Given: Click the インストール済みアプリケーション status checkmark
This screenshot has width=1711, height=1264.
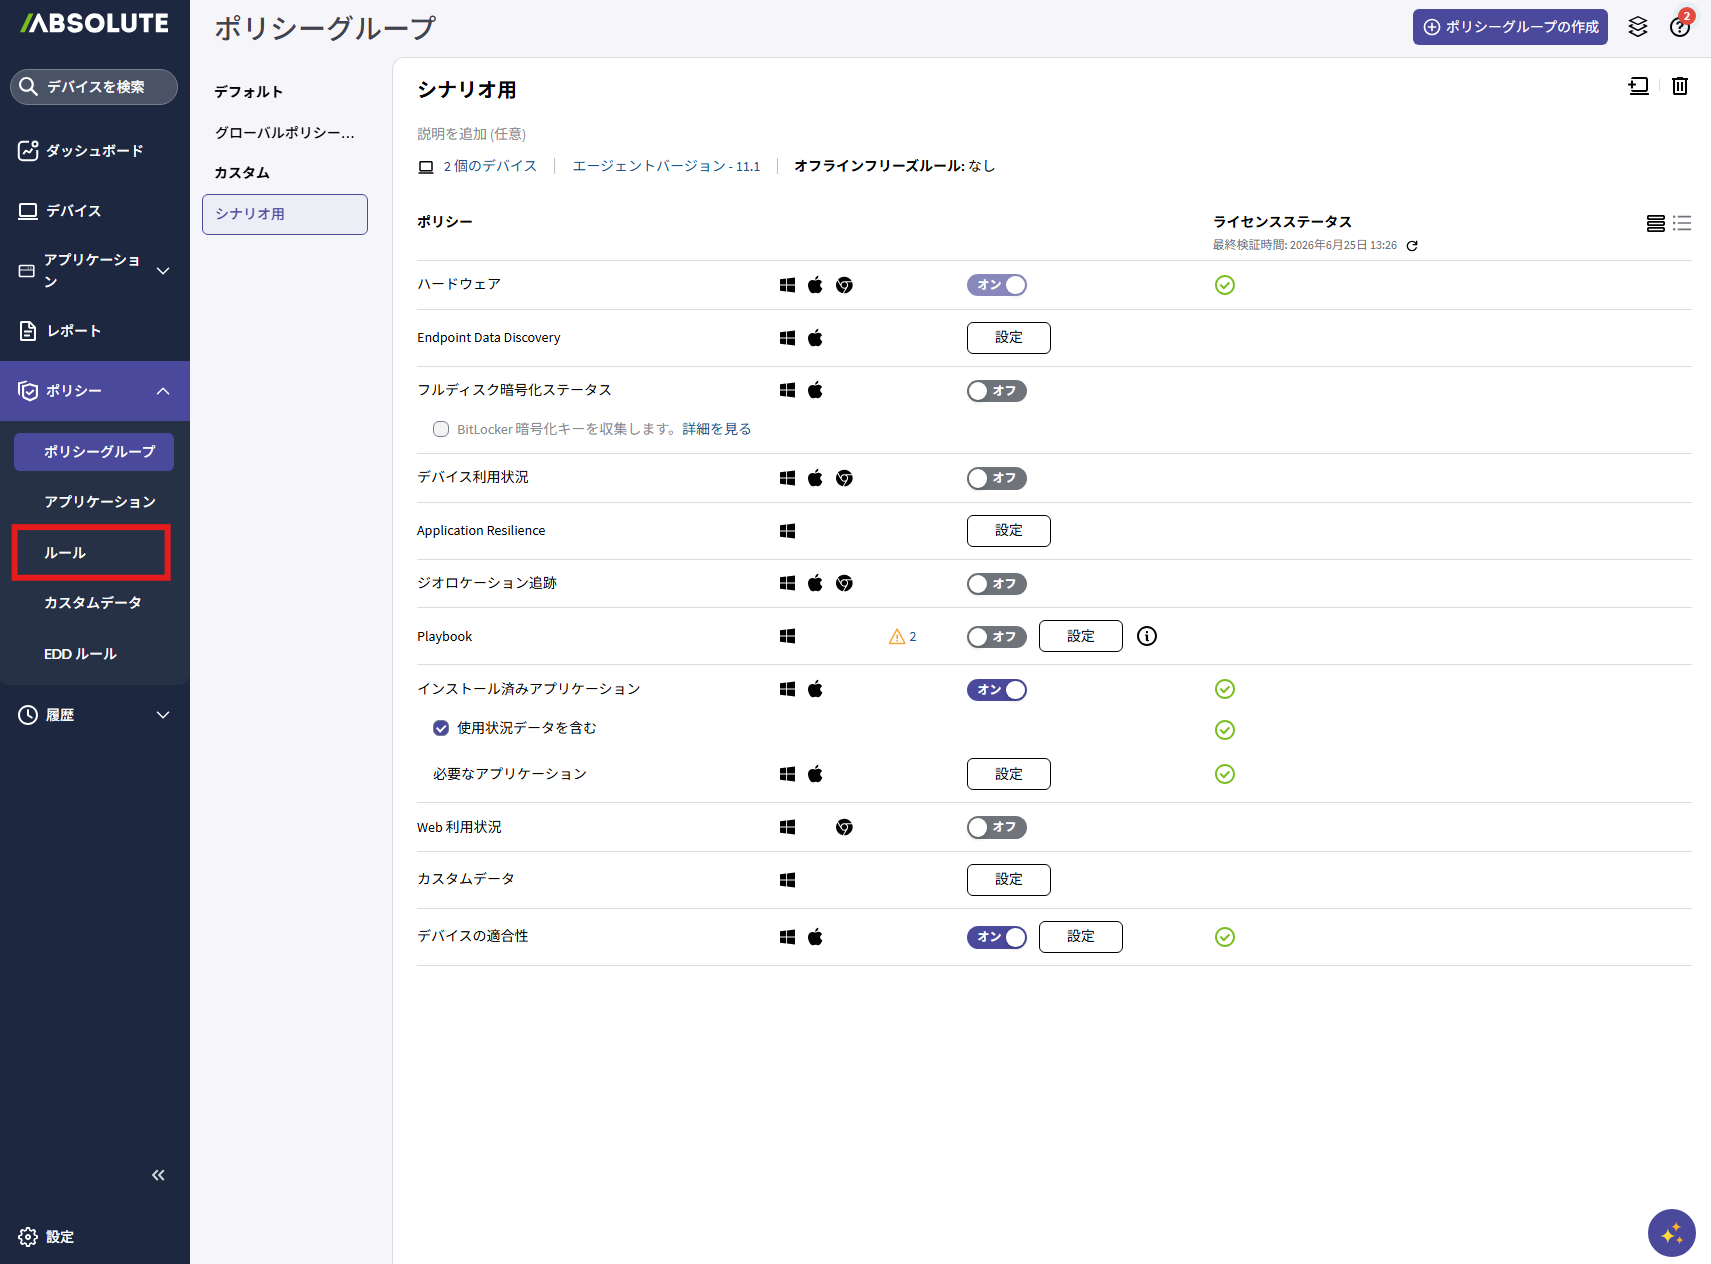Looking at the screenshot, I should click(1225, 689).
